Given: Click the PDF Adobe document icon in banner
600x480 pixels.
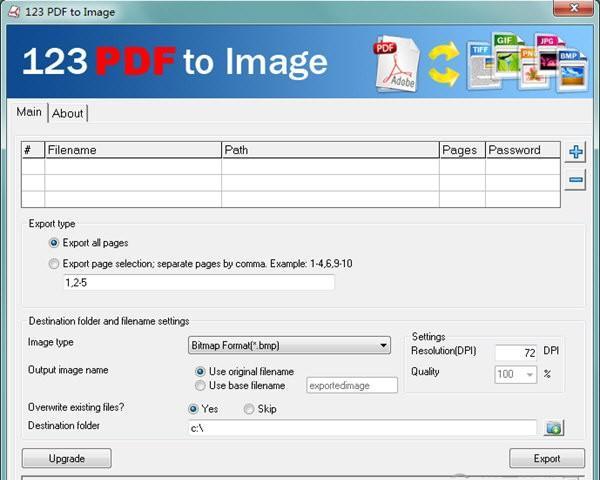Looking at the screenshot, I should pyautogui.click(x=396, y=64).
